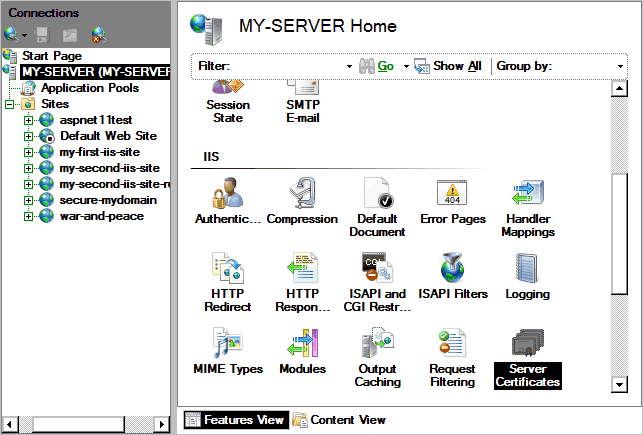Open the Output Caching feature
643x435 pixels.
point(377,357)
